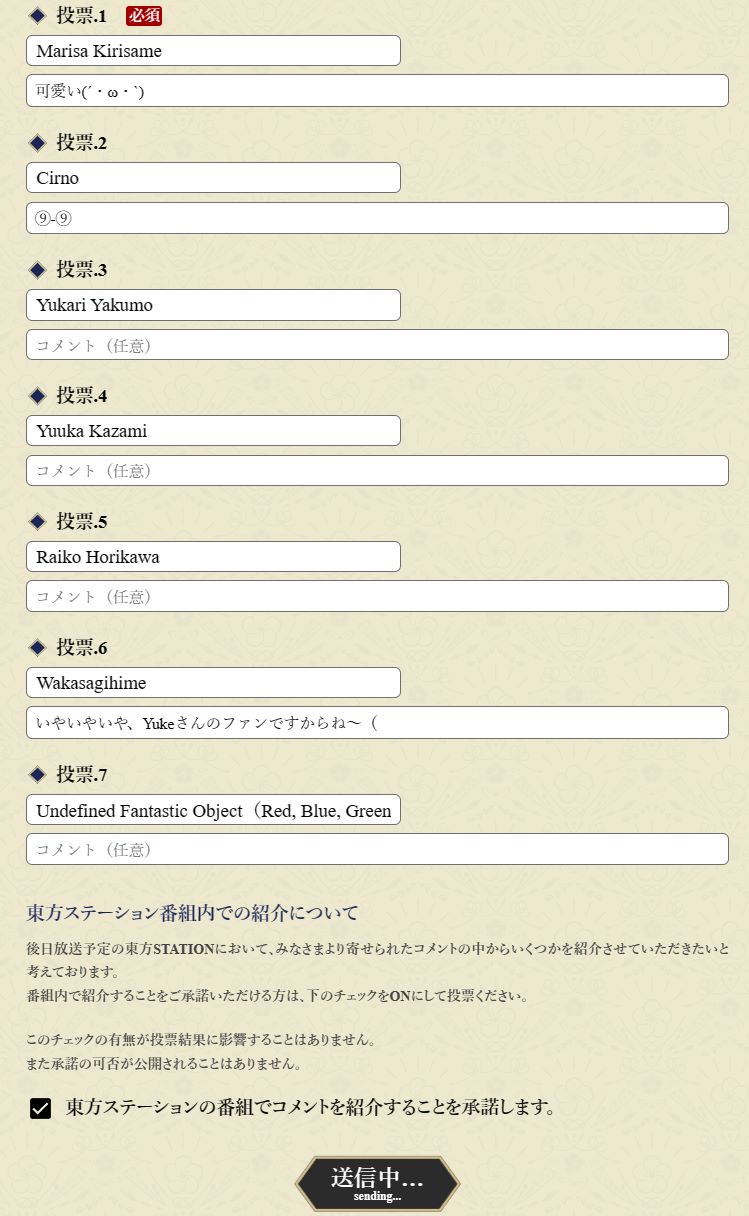The image size is (749, 1216).
Task: Click the diamond icon beside 投票.2
Action: tap(38, 143)
